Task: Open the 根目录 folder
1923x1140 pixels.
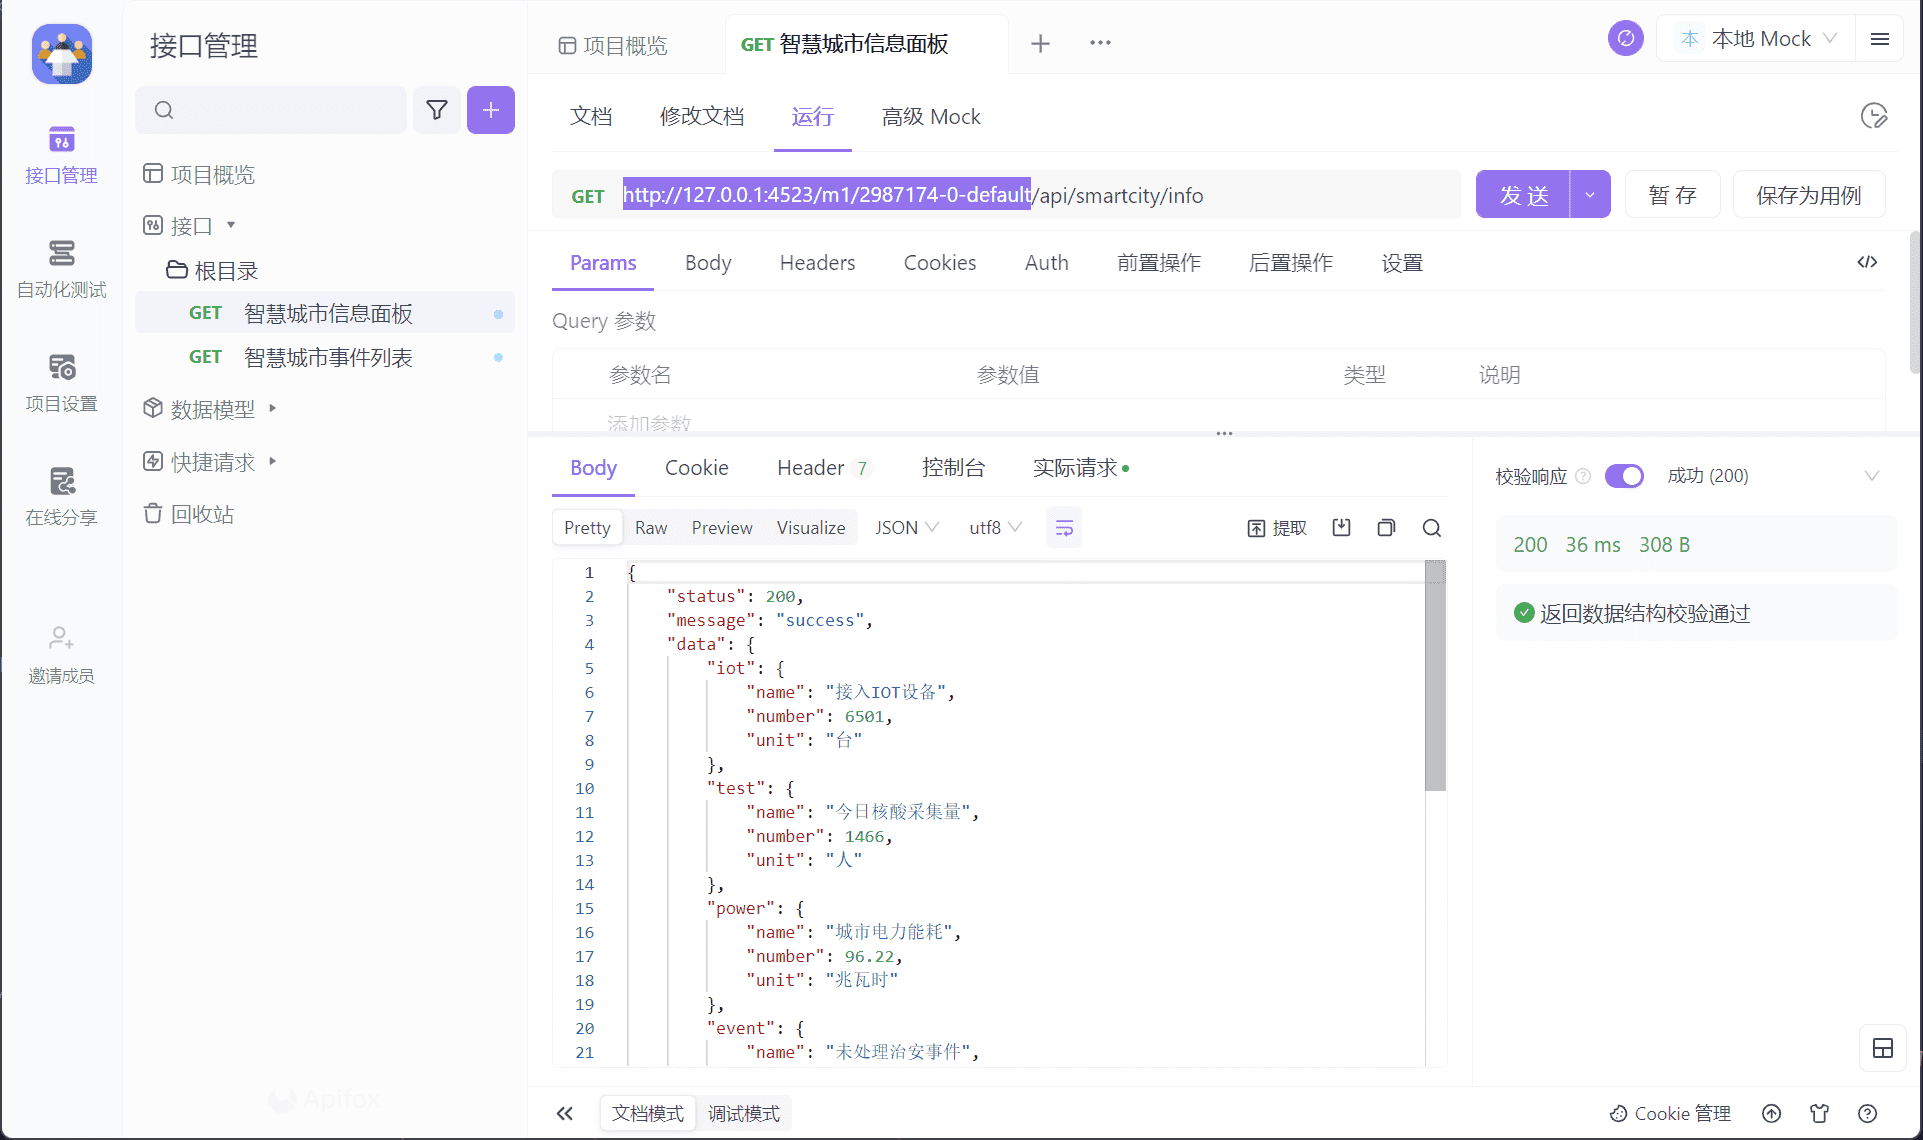Action: point(212,270)
